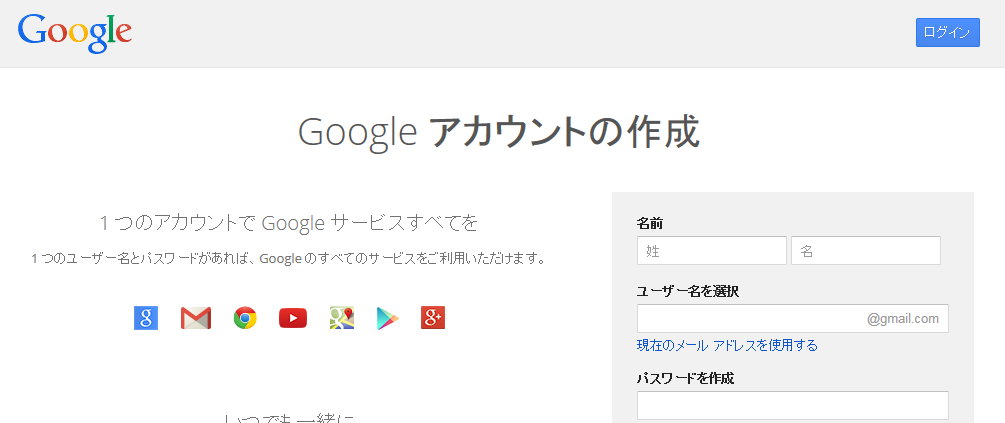Screen dimensions: 1005x423
Task: Focus the 名 (first name) field
Action: coord(866,250)
